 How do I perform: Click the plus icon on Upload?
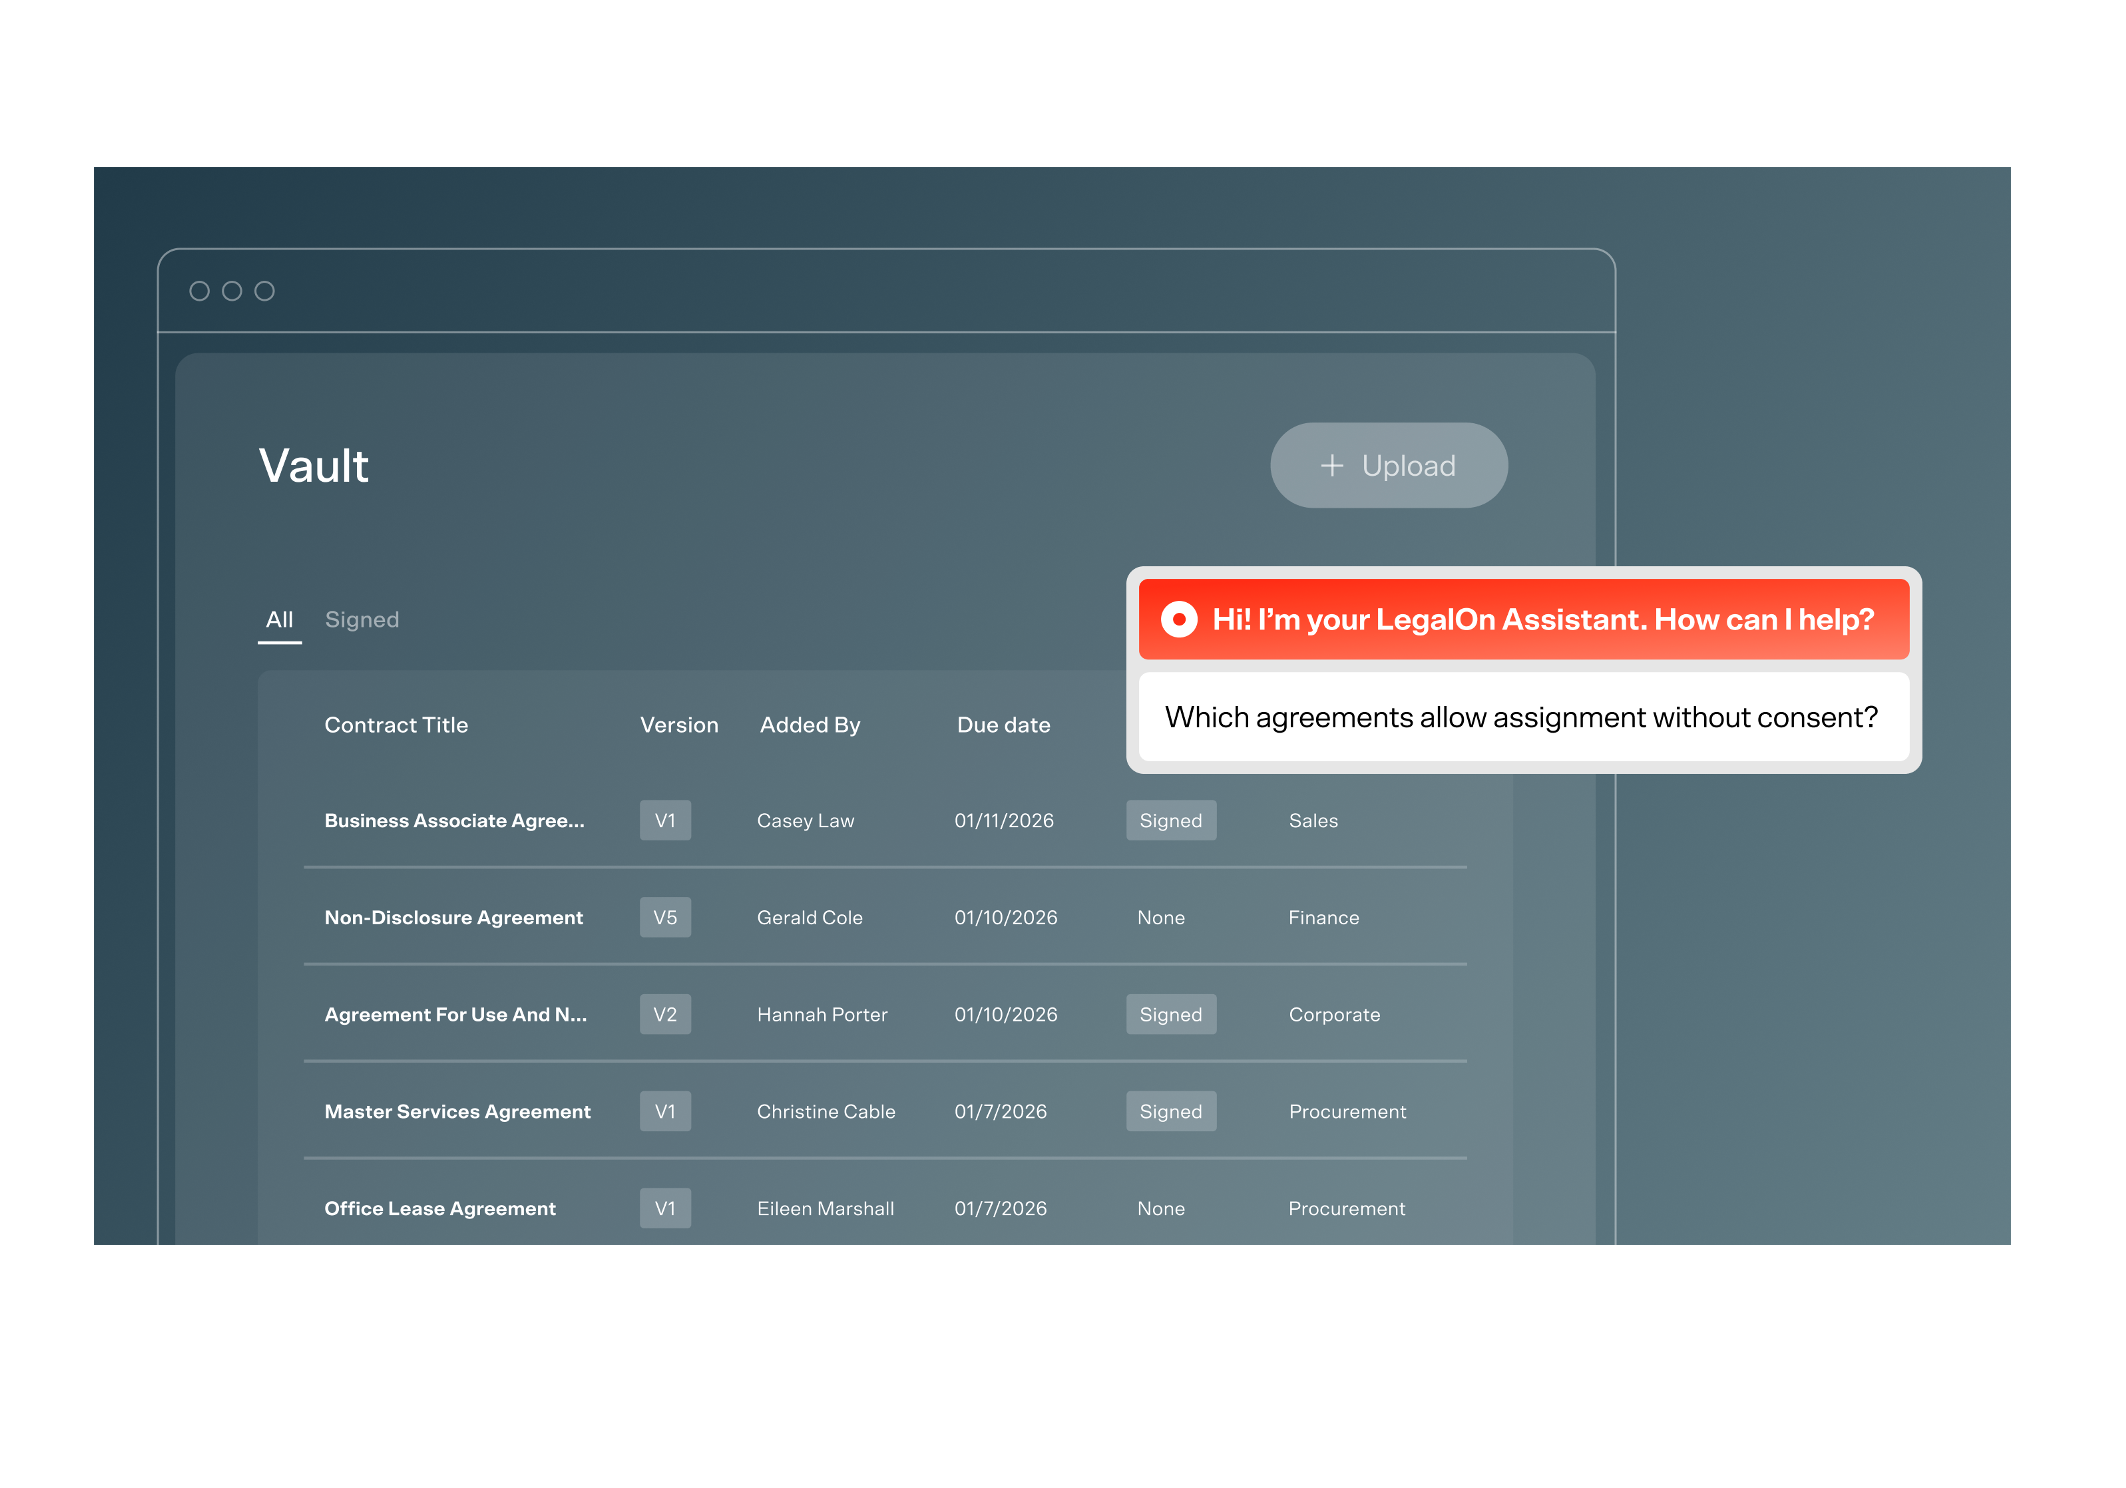tap(1331, 466)
